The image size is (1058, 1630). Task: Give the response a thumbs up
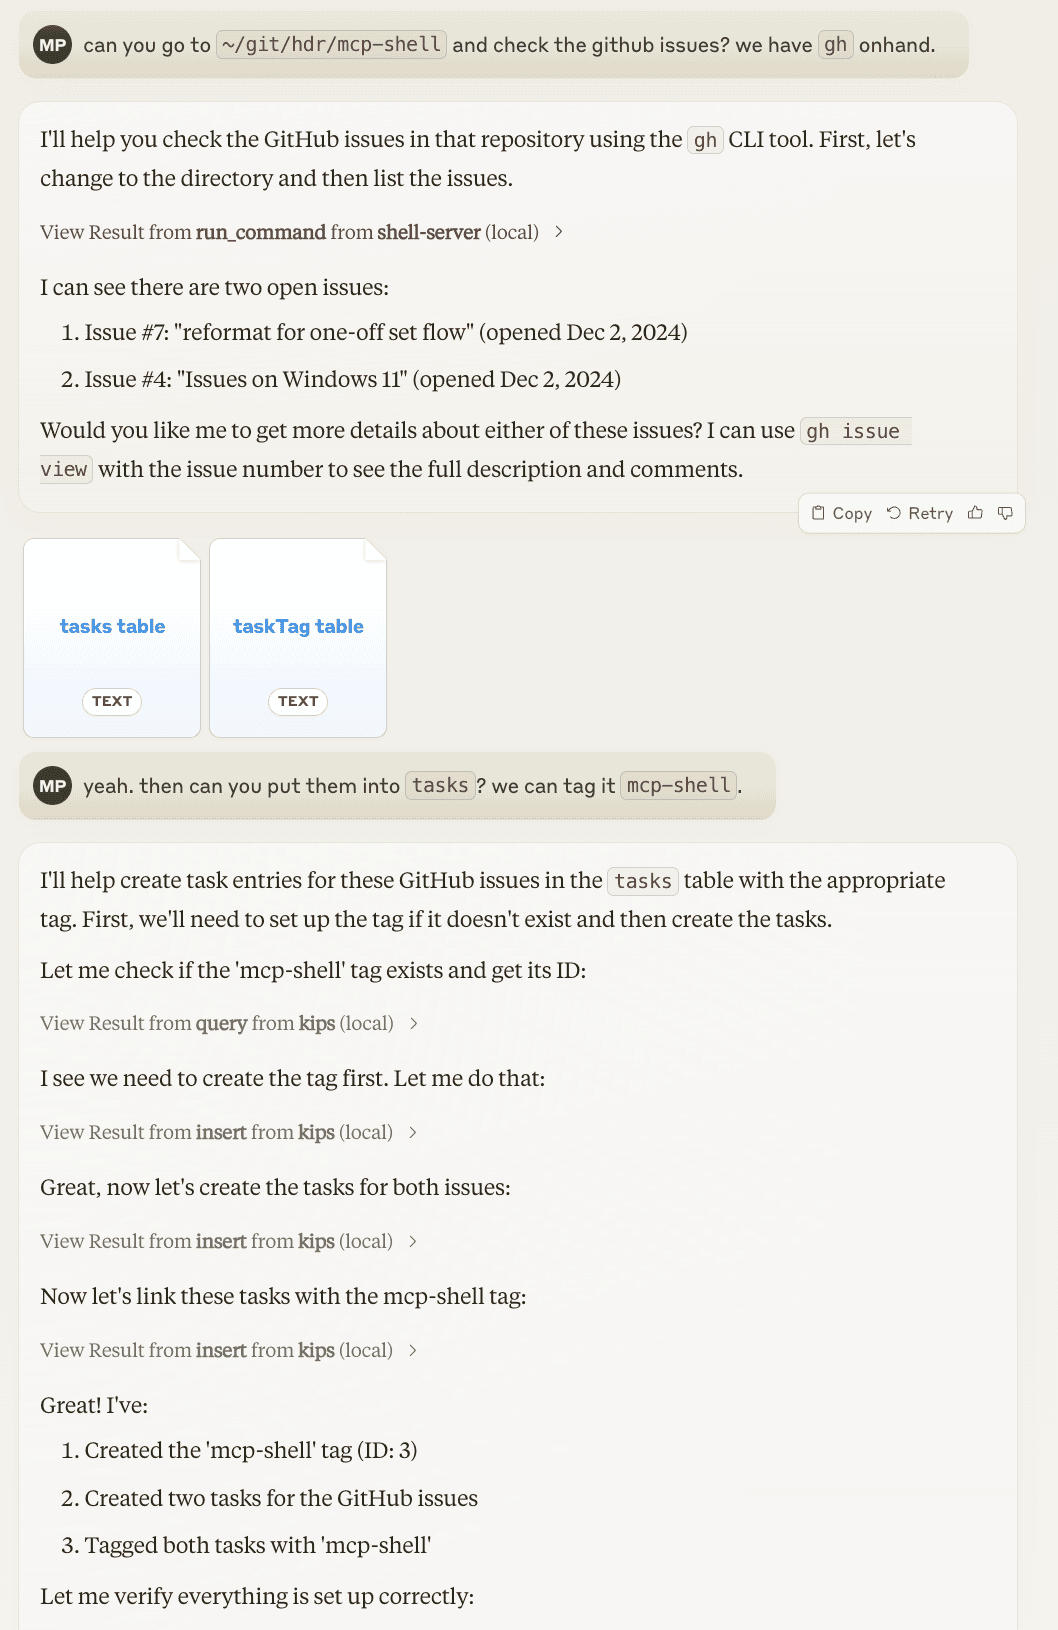(975, 513)
